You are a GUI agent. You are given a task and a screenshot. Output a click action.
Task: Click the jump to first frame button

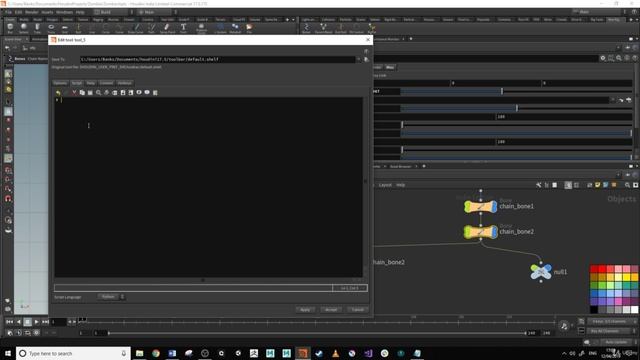click(9, 322)
